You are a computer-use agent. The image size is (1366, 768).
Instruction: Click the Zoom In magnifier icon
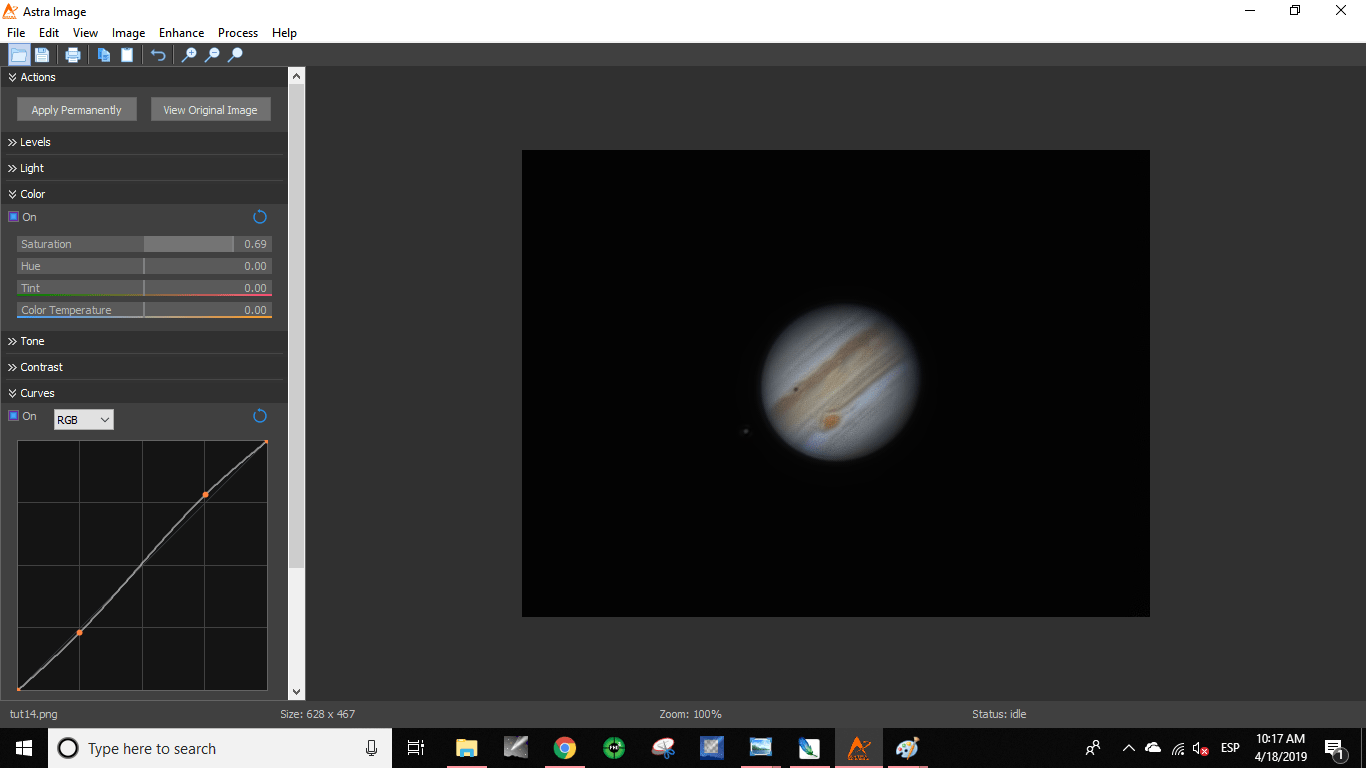(189, 55)
